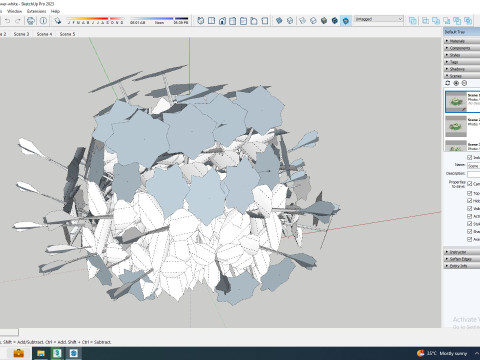The height and width of the screenshot is (360, 480).
Task: Expand the Shadows tray panel
Action: point(462,69)
